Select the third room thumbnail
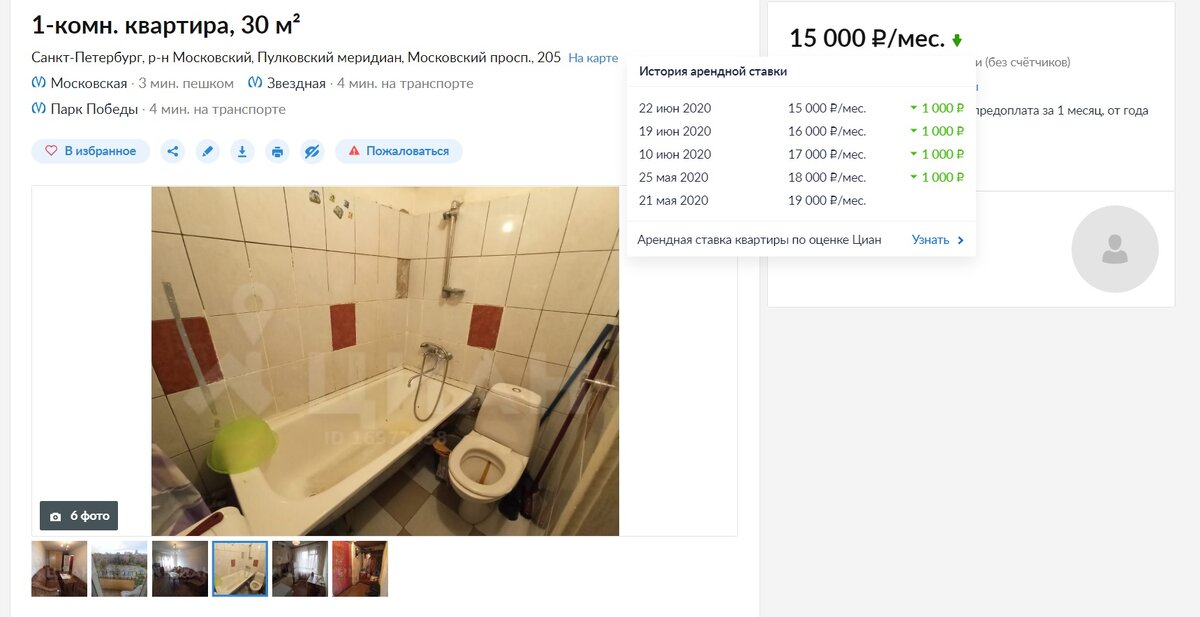The width and height of the screenshot is (1200, 617). [180, 569]
